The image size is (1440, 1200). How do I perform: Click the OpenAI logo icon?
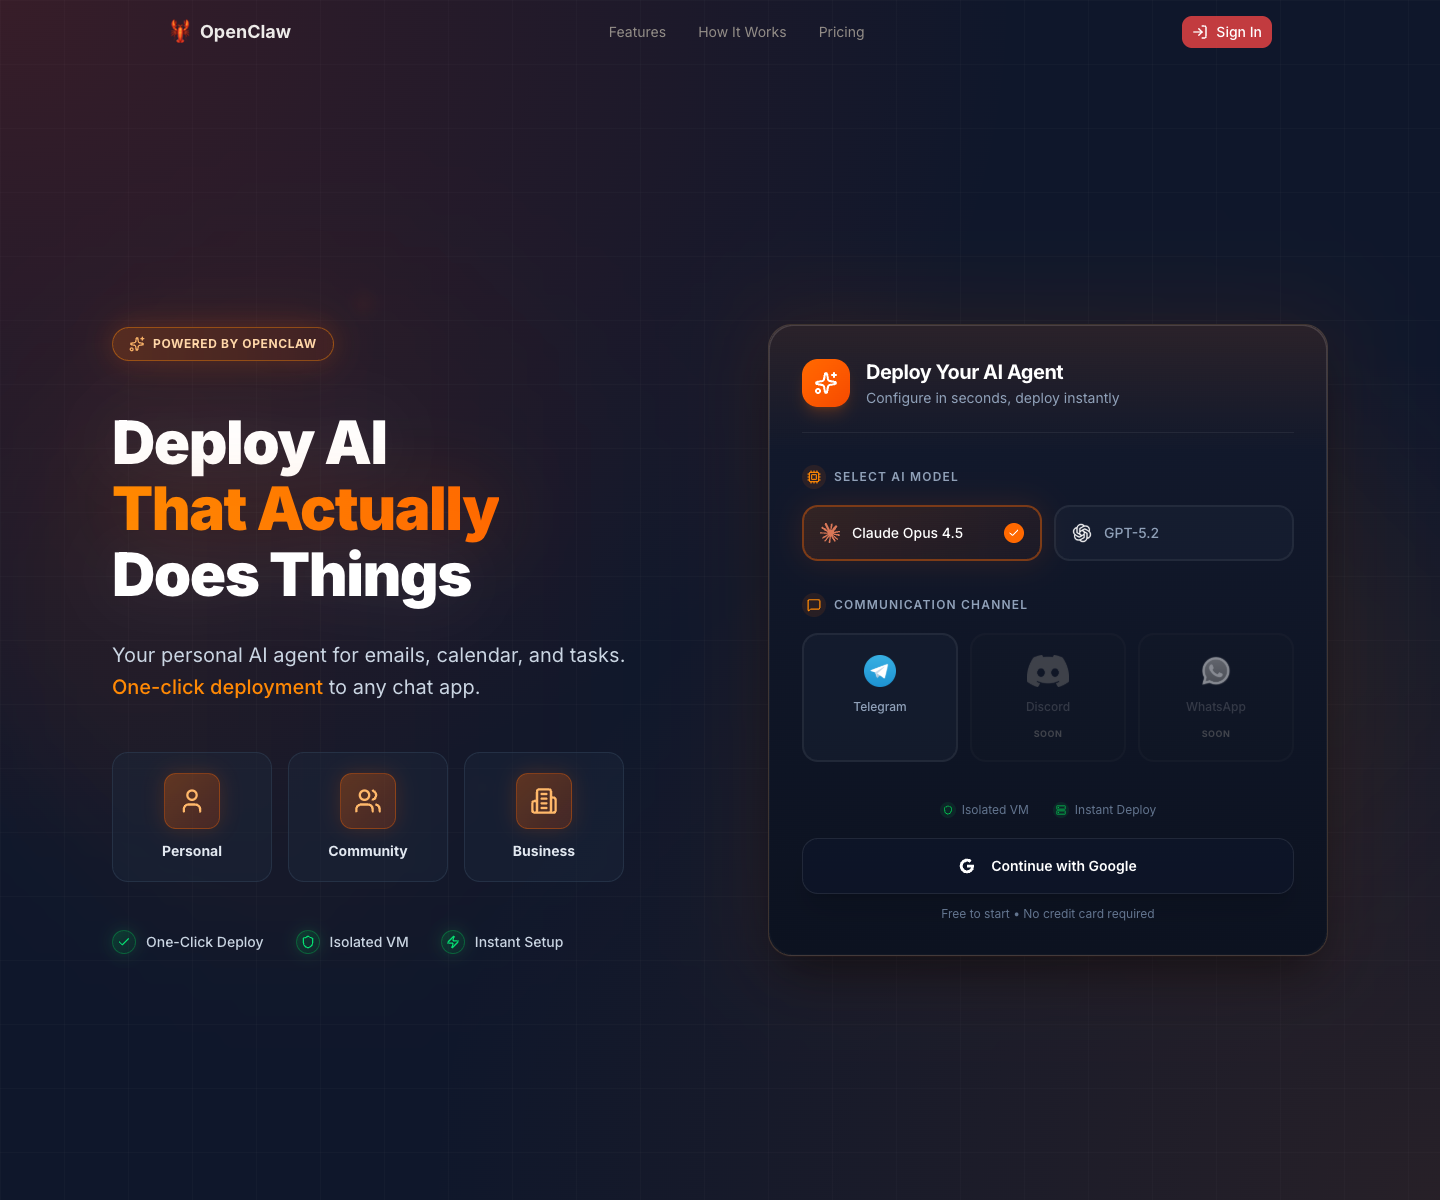[x=1082, y=533]
